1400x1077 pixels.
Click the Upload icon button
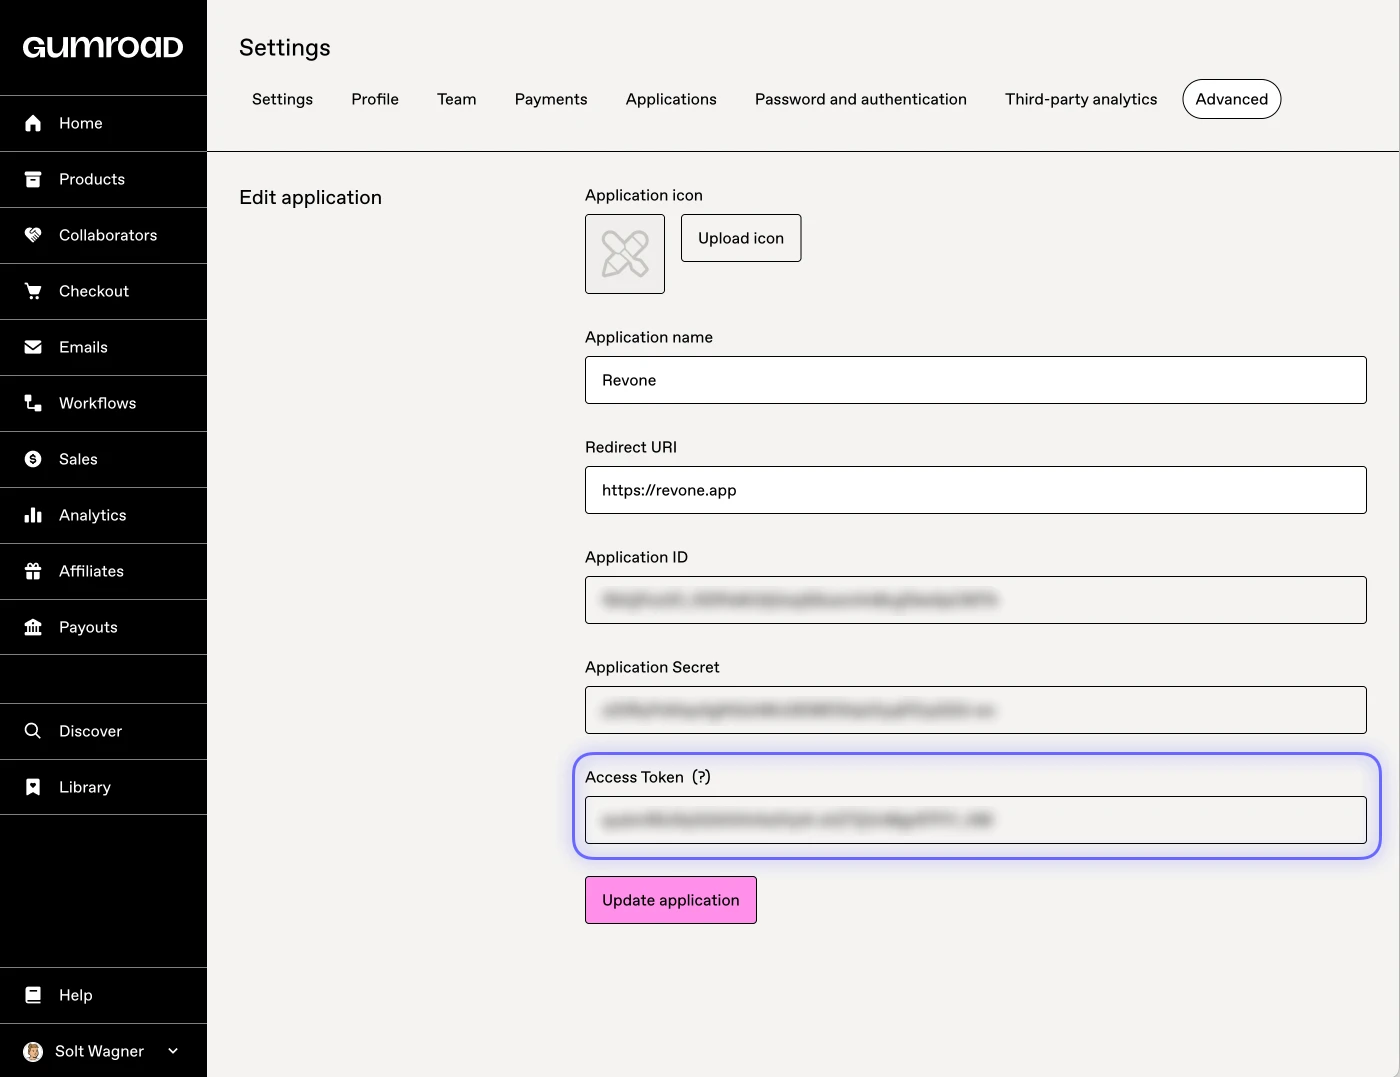(741, 238)
